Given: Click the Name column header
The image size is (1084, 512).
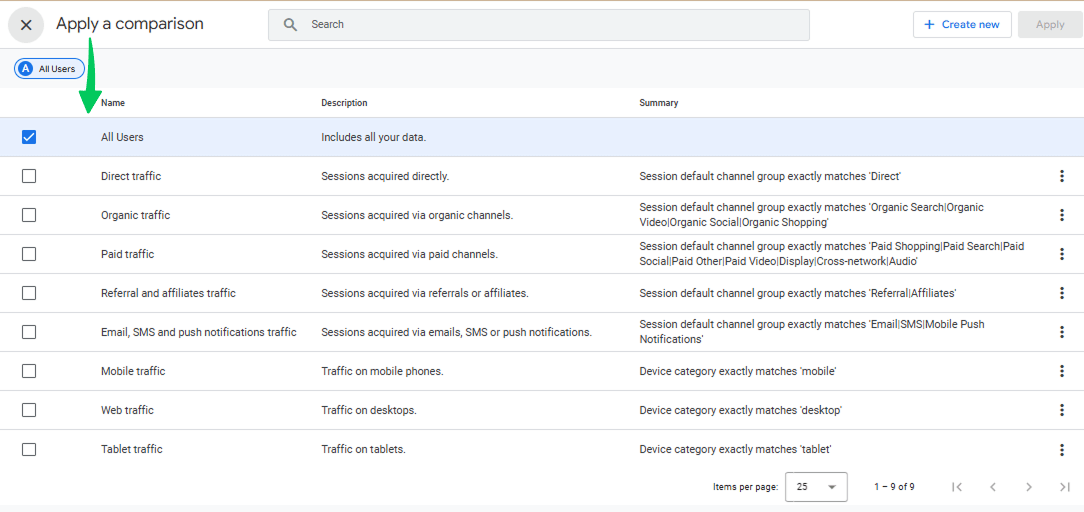Looking at the screenshot, I should (x=113, y=103).
